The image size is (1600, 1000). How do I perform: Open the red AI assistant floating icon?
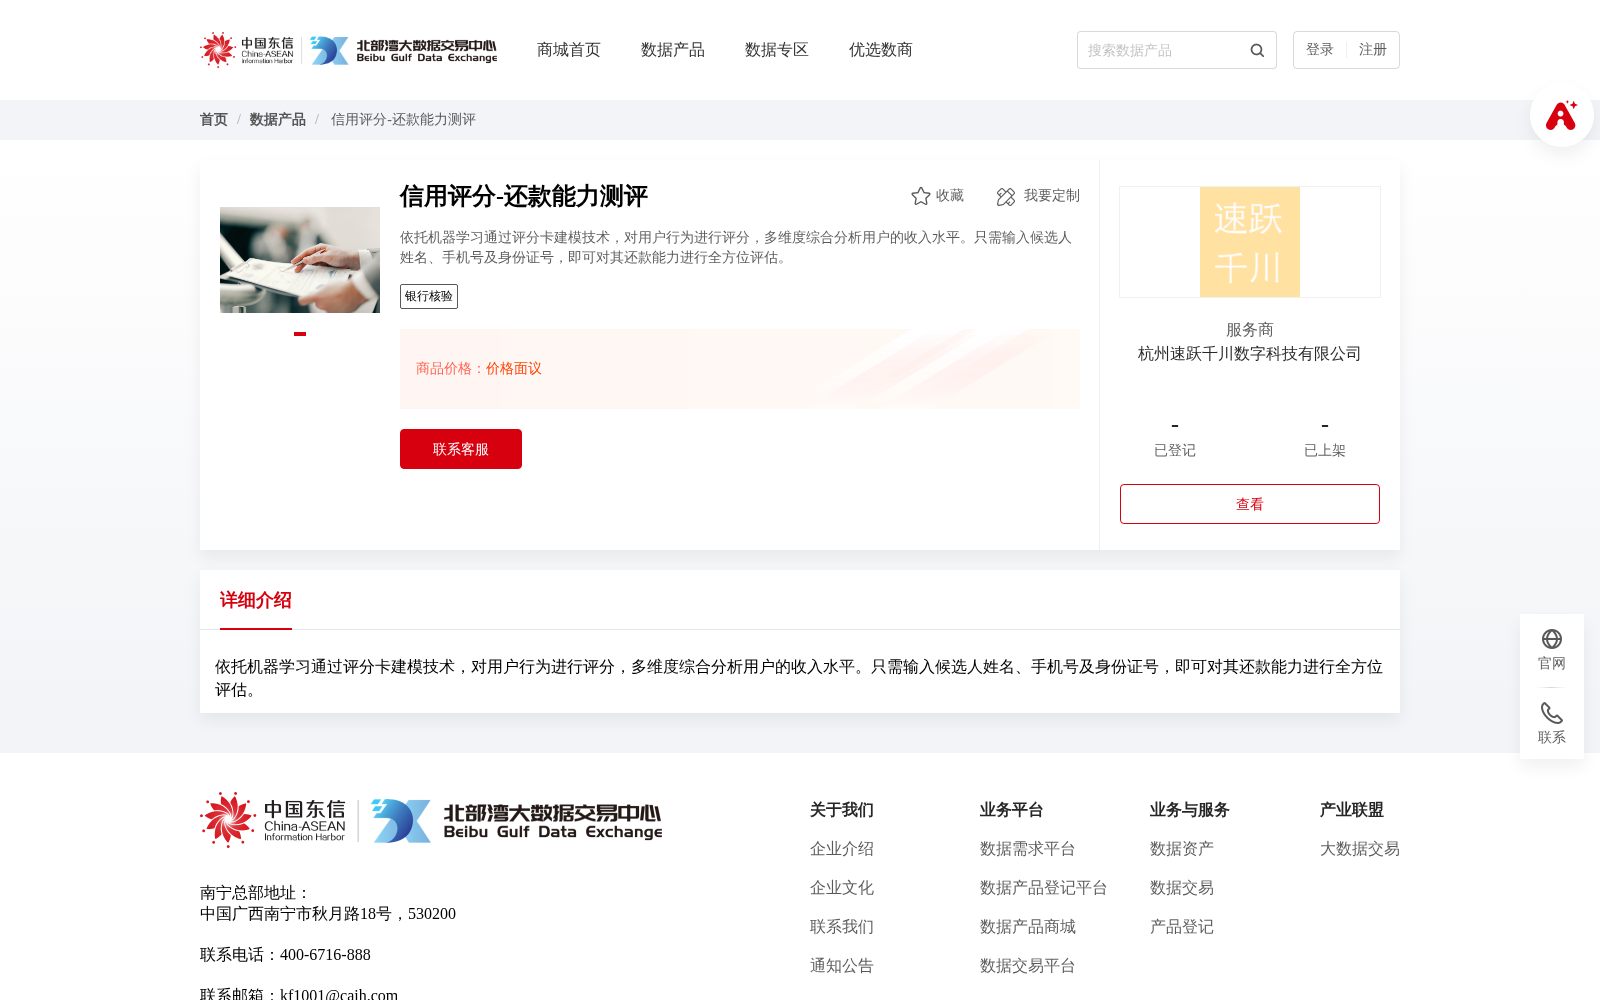point(1561,116)
